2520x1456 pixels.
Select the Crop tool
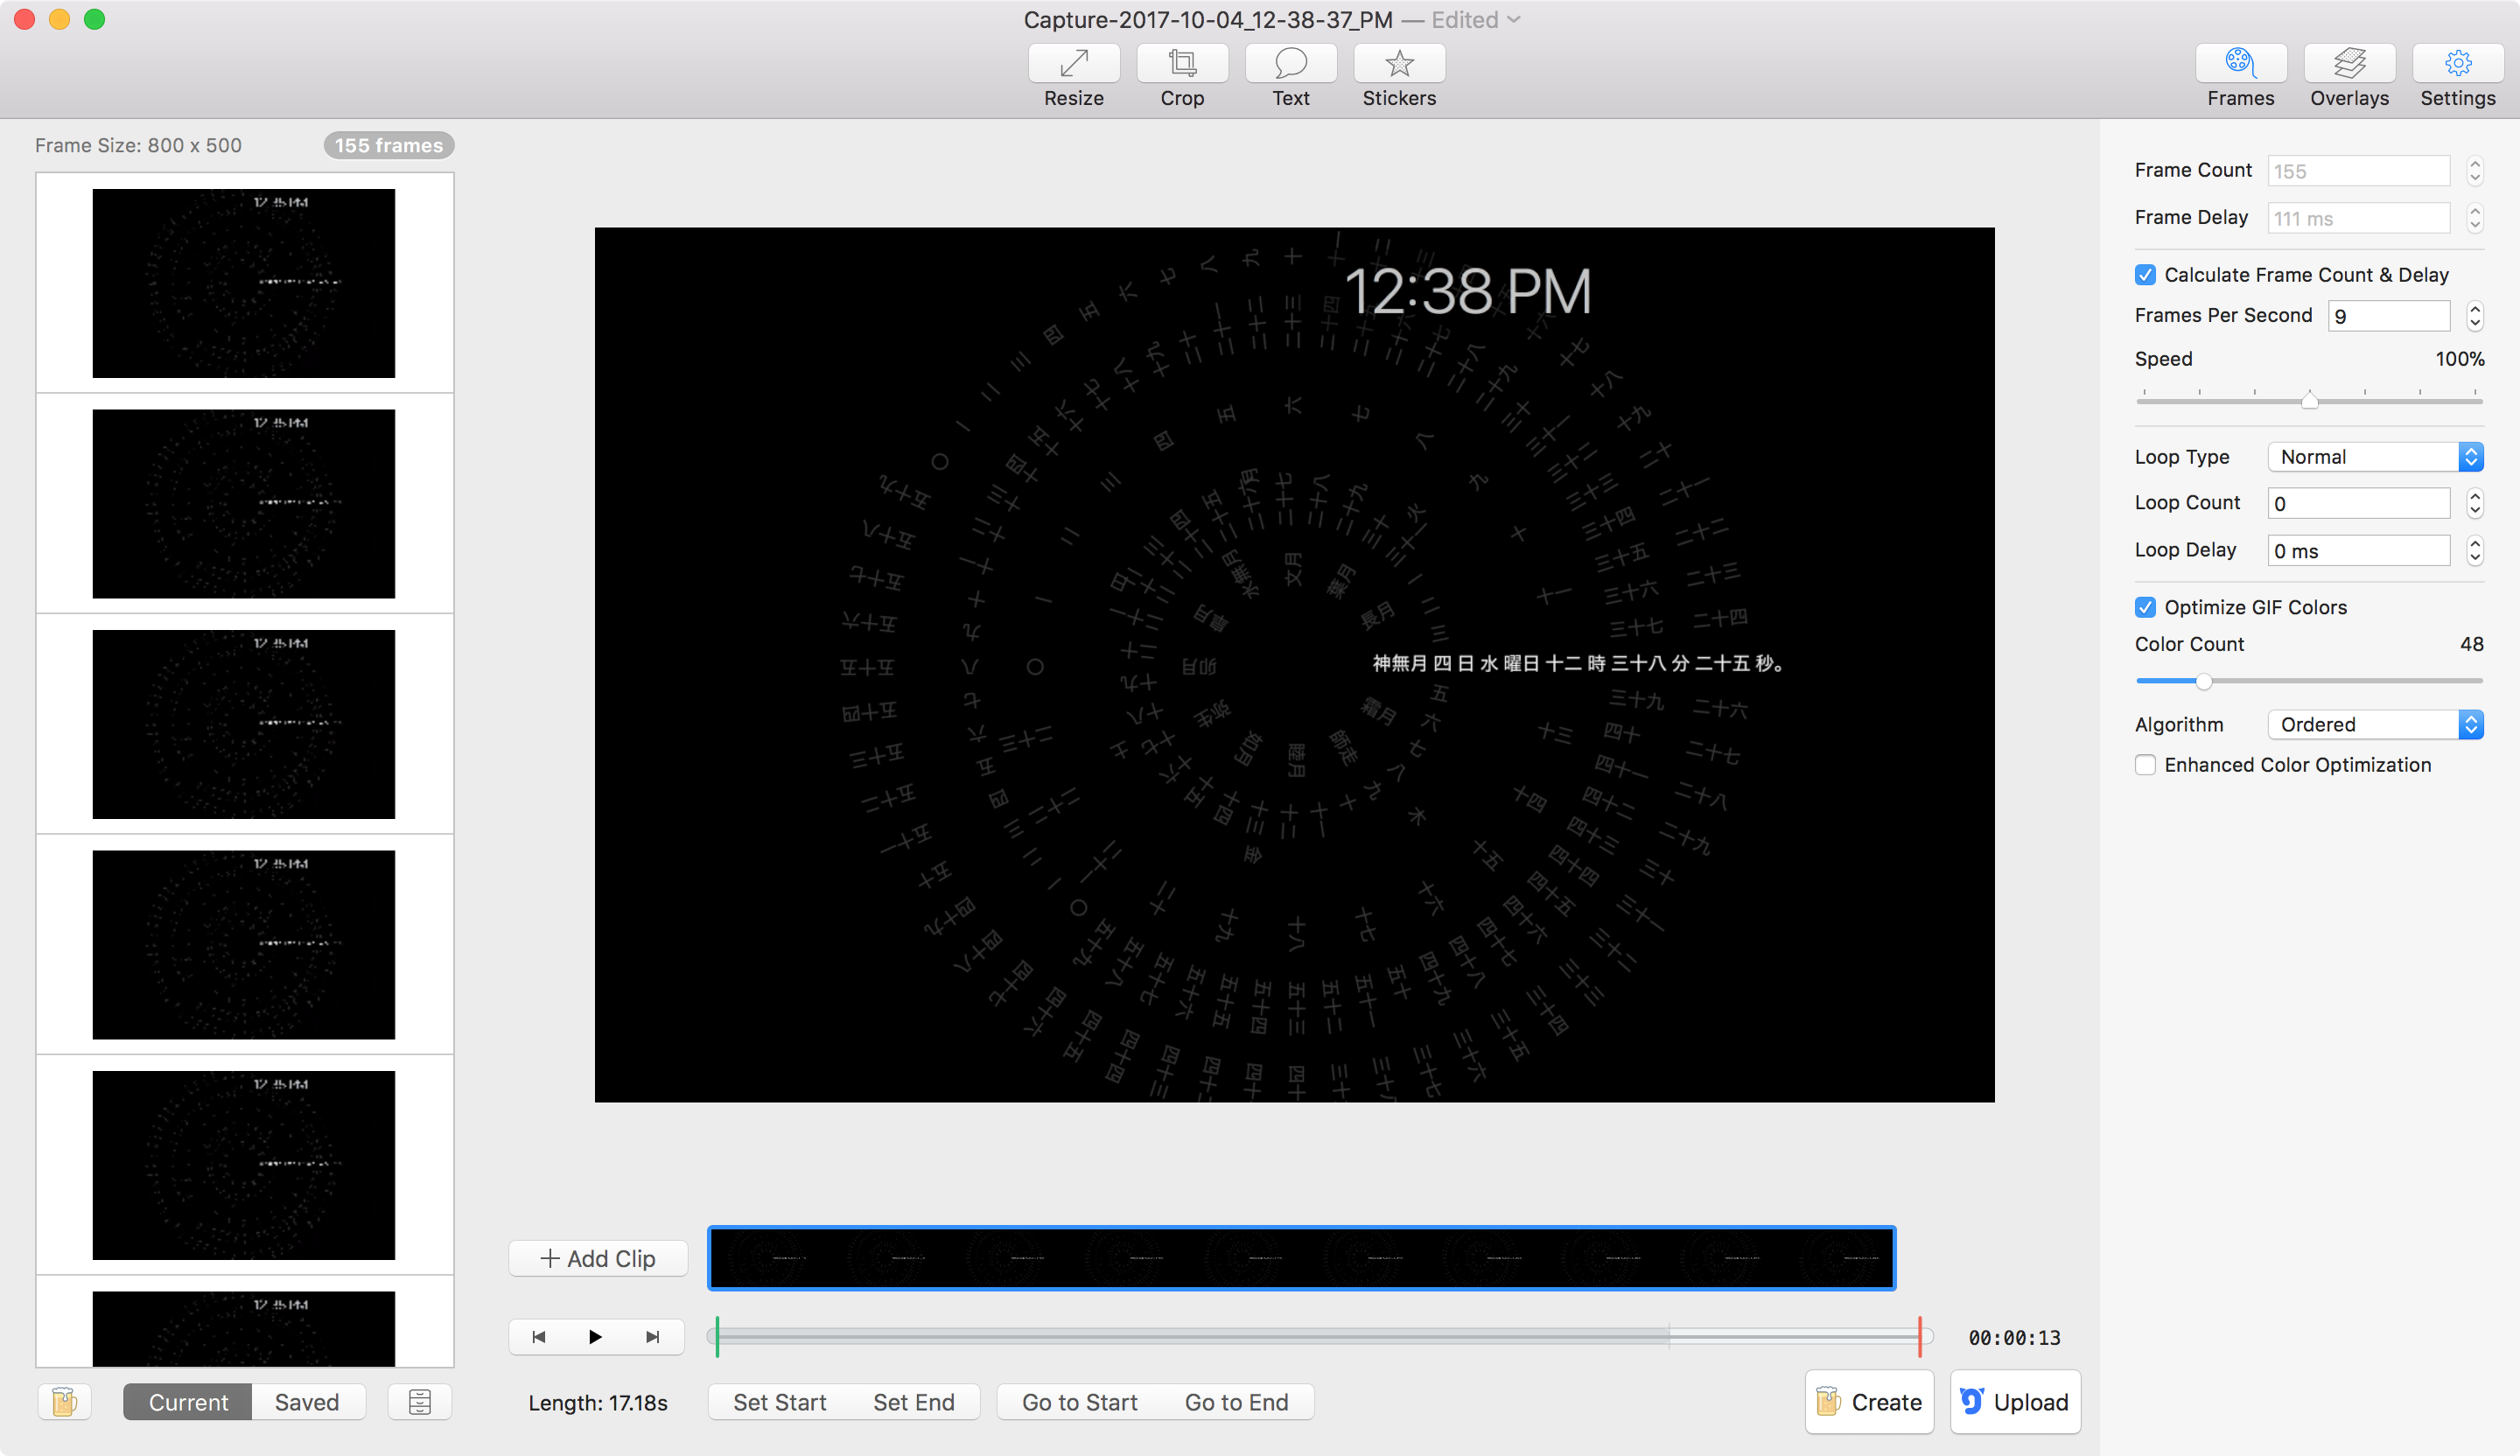(x=1182, y=64)
